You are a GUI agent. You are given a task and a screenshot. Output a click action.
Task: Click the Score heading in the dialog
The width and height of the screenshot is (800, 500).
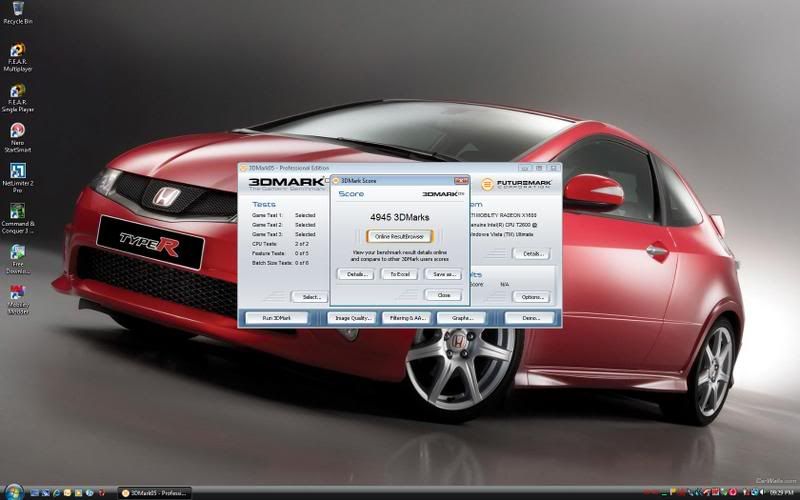(x=351, y=194)
